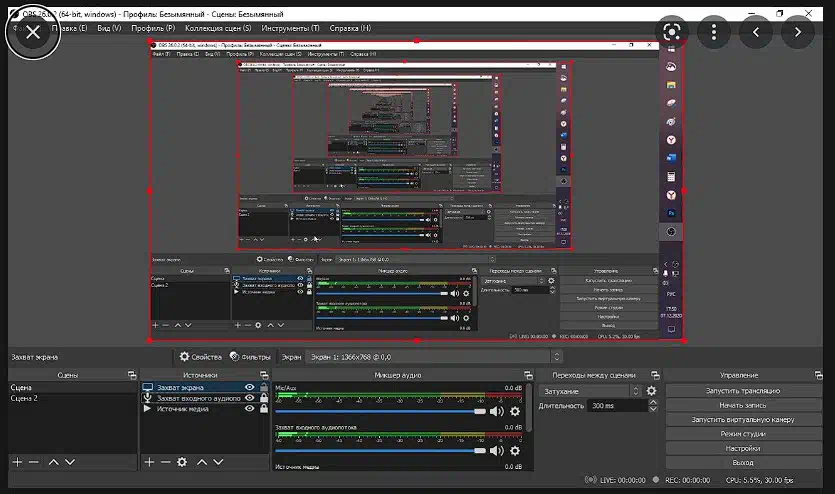Decrease transition duration with down stepper
The width and height of the screenshot is (835, 494).
click(x=653, y=409)
